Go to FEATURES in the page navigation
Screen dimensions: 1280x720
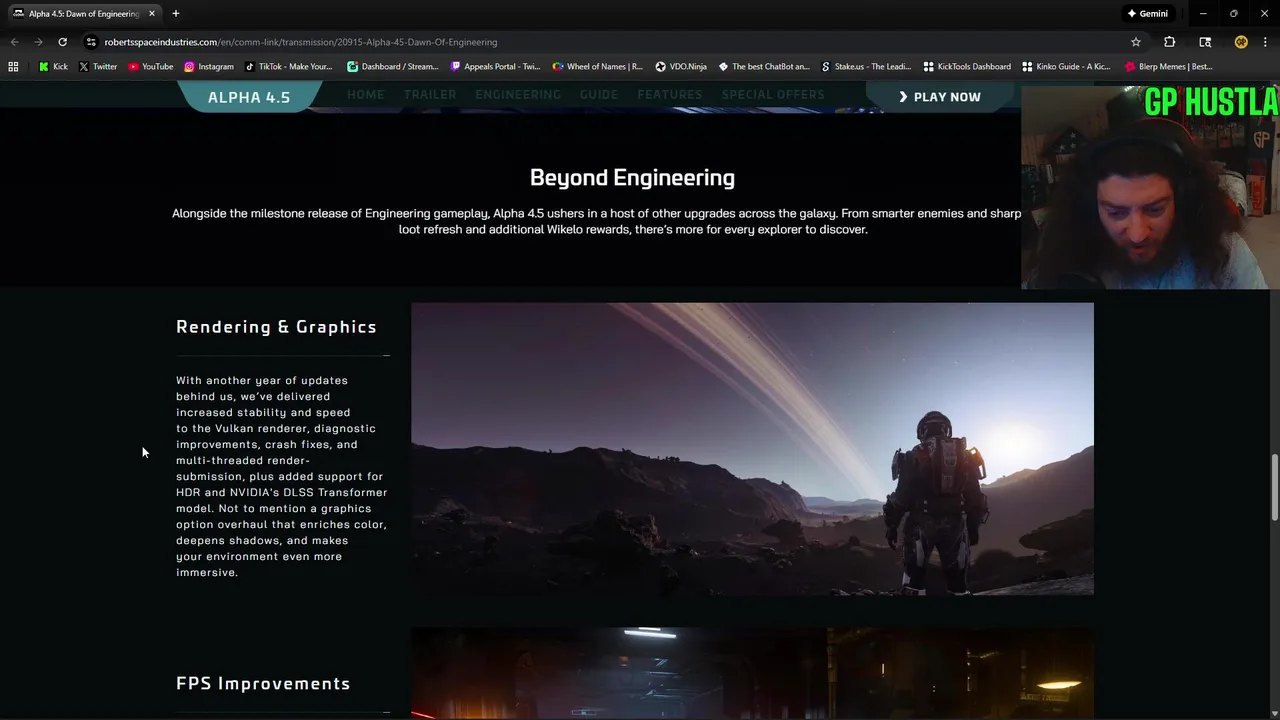[x=670, y=95]
